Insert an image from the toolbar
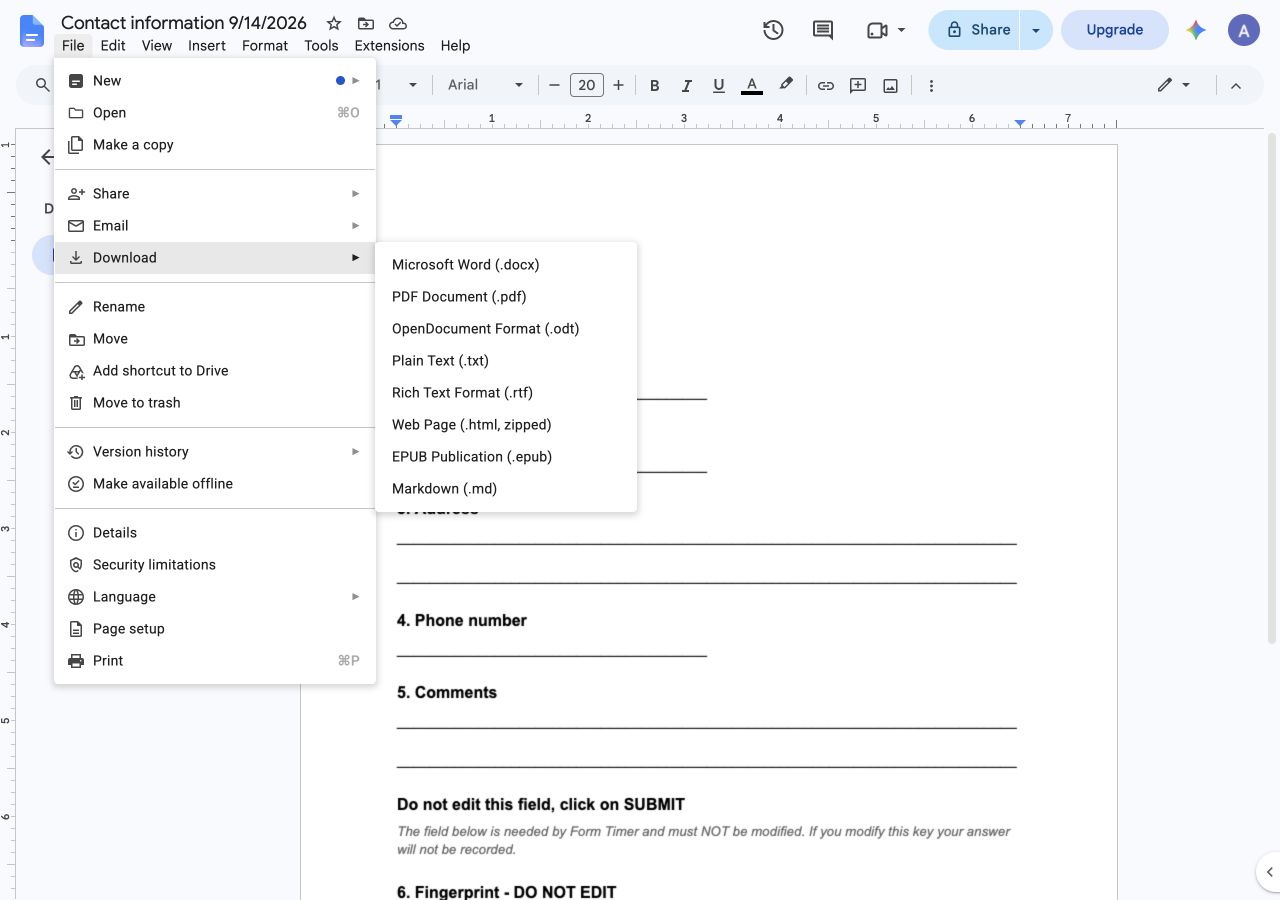Viewport: 1280px width, 900px height. coord(890,86)
